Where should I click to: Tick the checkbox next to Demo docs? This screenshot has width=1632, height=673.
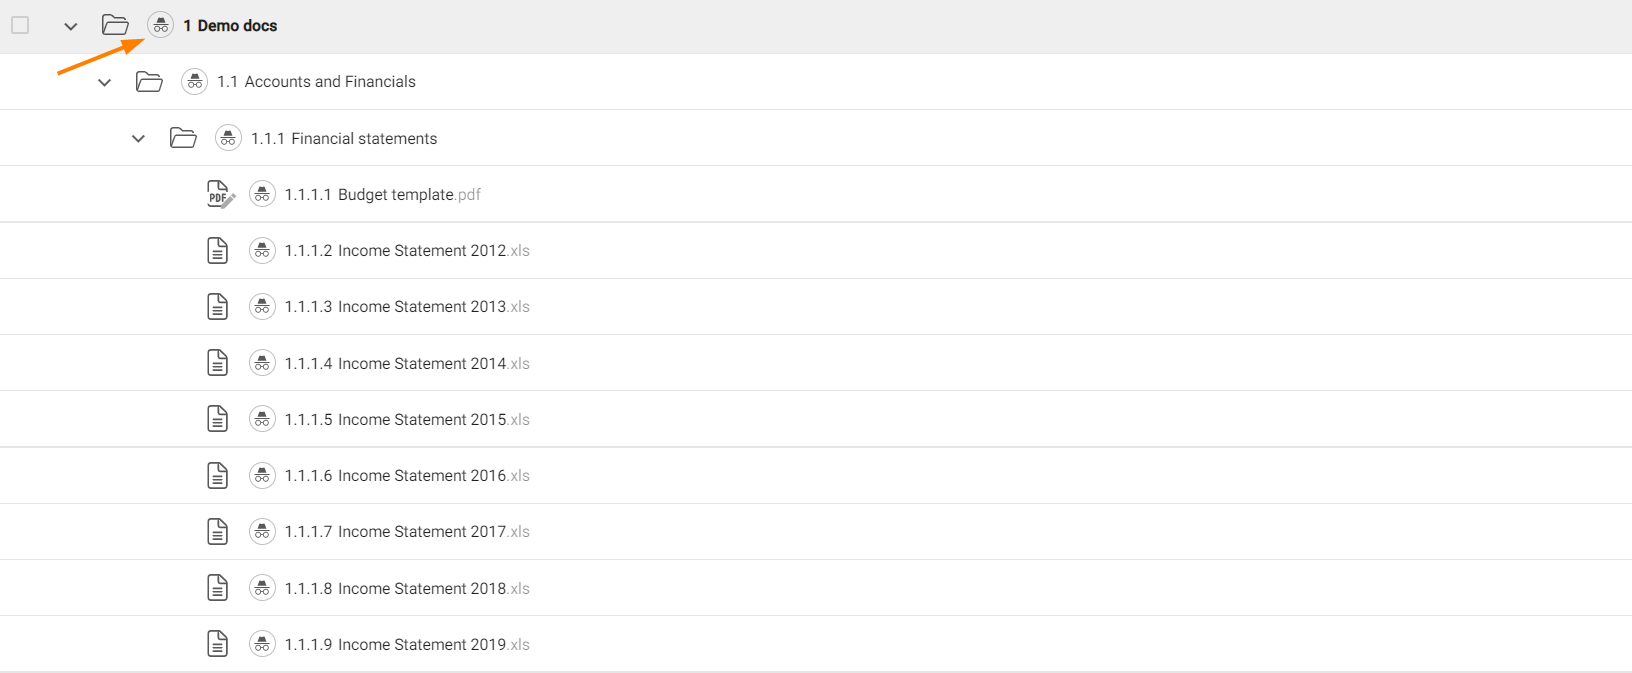(x=20, y=25)
